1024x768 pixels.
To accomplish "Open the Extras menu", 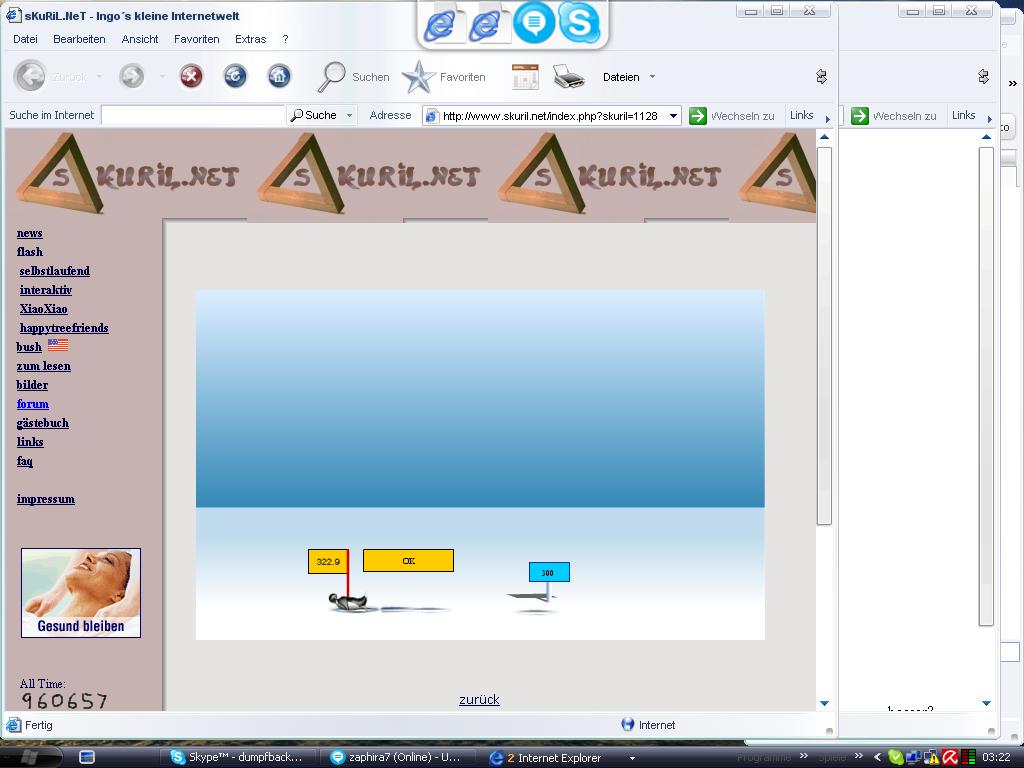I will click(x=250, y=39).
